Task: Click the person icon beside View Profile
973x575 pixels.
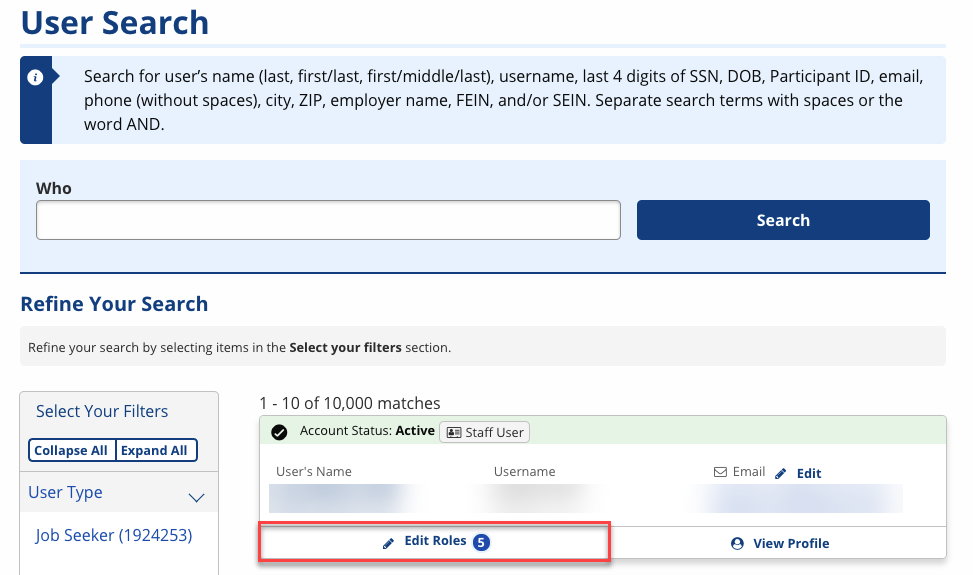Action: 738,543
